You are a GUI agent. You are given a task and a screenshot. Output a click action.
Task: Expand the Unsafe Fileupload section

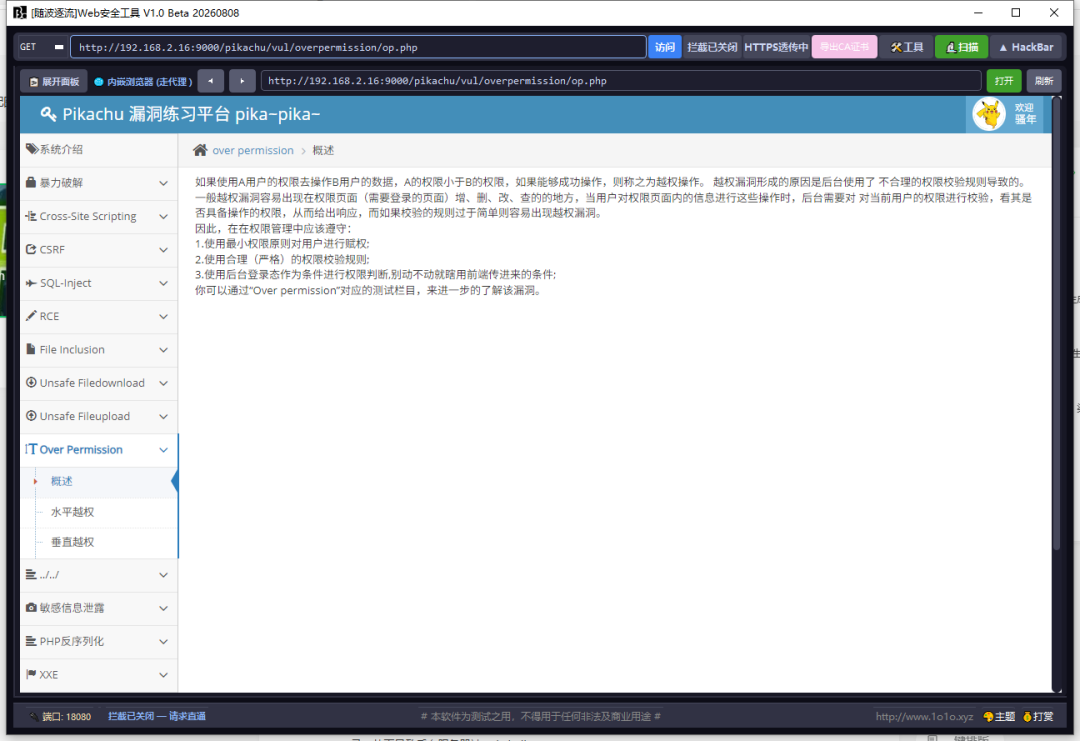pos(98,416)
